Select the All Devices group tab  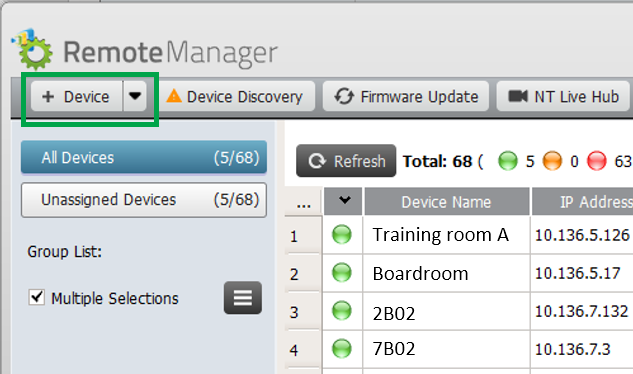click(144, 157)
